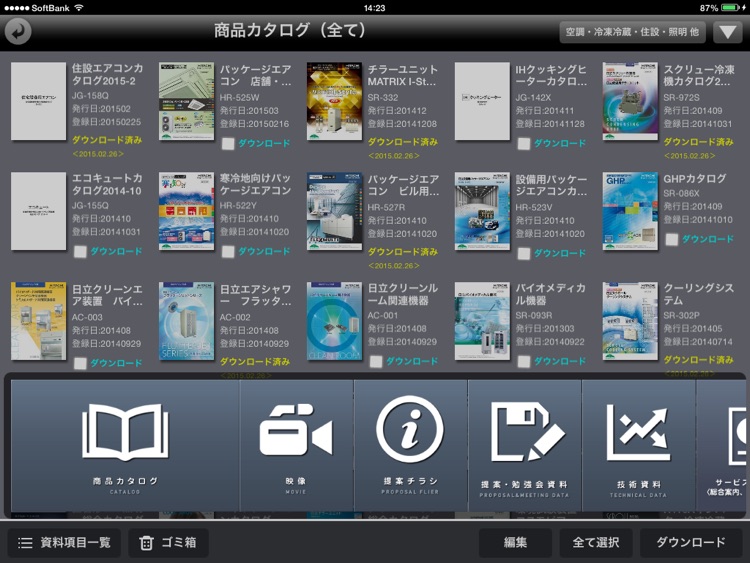Open the 資料項目一覧 list menu
The height and width of the screenshot is (563, 750).
tap(65, 543)
